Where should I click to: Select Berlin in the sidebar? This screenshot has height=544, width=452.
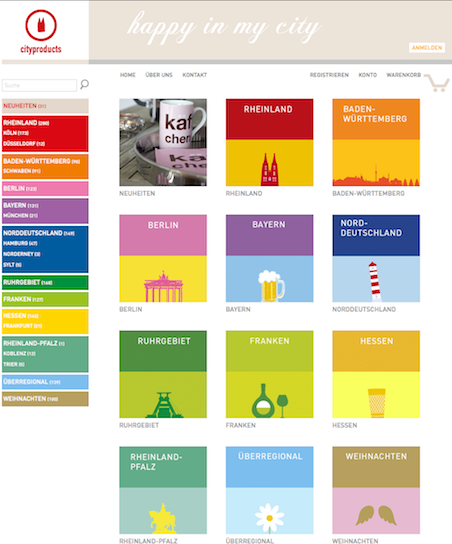point(45,188)
